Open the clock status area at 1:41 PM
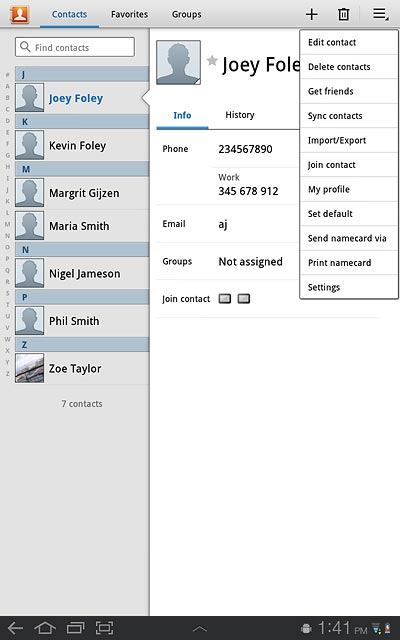The image size is (400, 640). (x=342, y=628)
